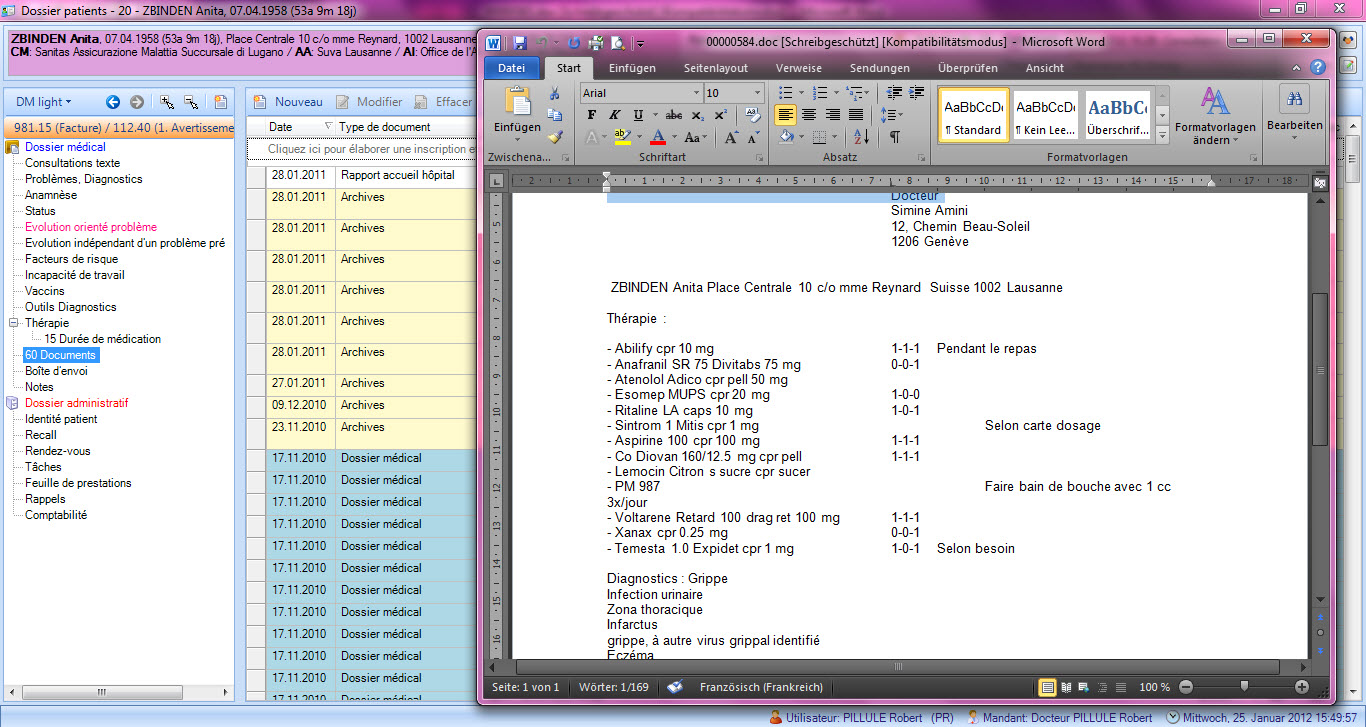Open Feuille de prestations tree item

[x=78, y=483]
